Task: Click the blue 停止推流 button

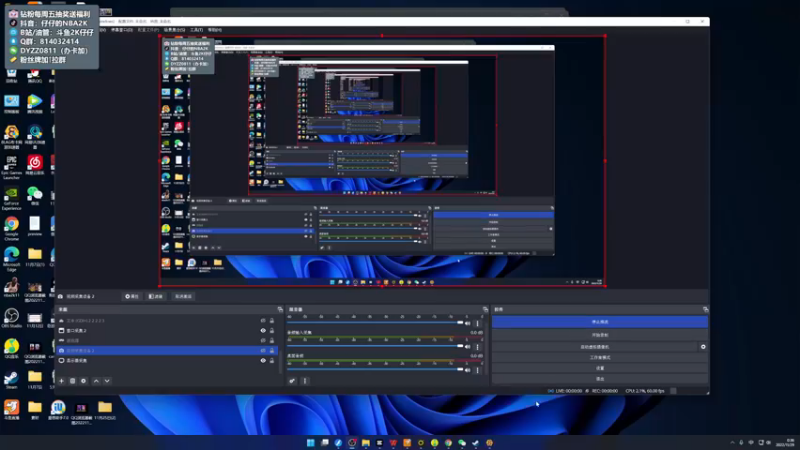Action: click(599, 322)
